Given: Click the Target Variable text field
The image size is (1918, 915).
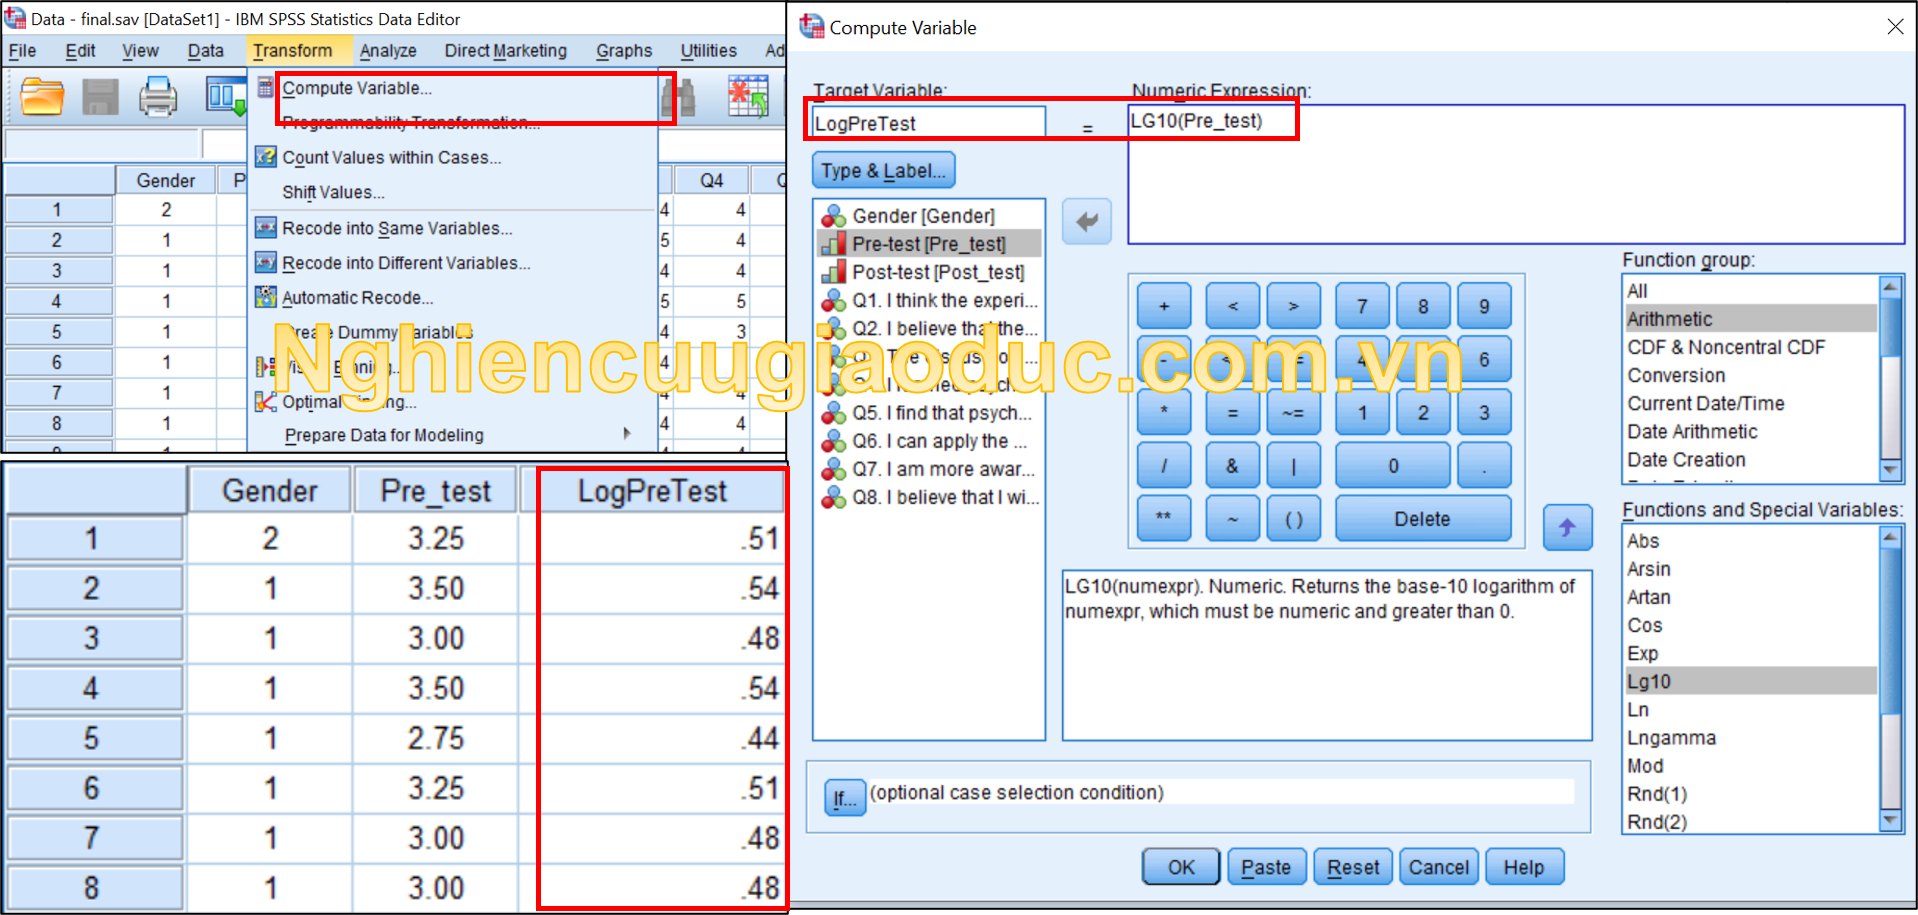Looking at the screenshot, I should [927, 123].
